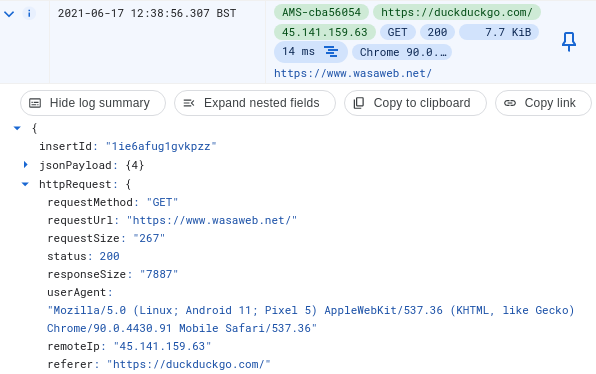Click Copy to clipboard button
This screenshot has height=374, width=596.
(415, 103)
